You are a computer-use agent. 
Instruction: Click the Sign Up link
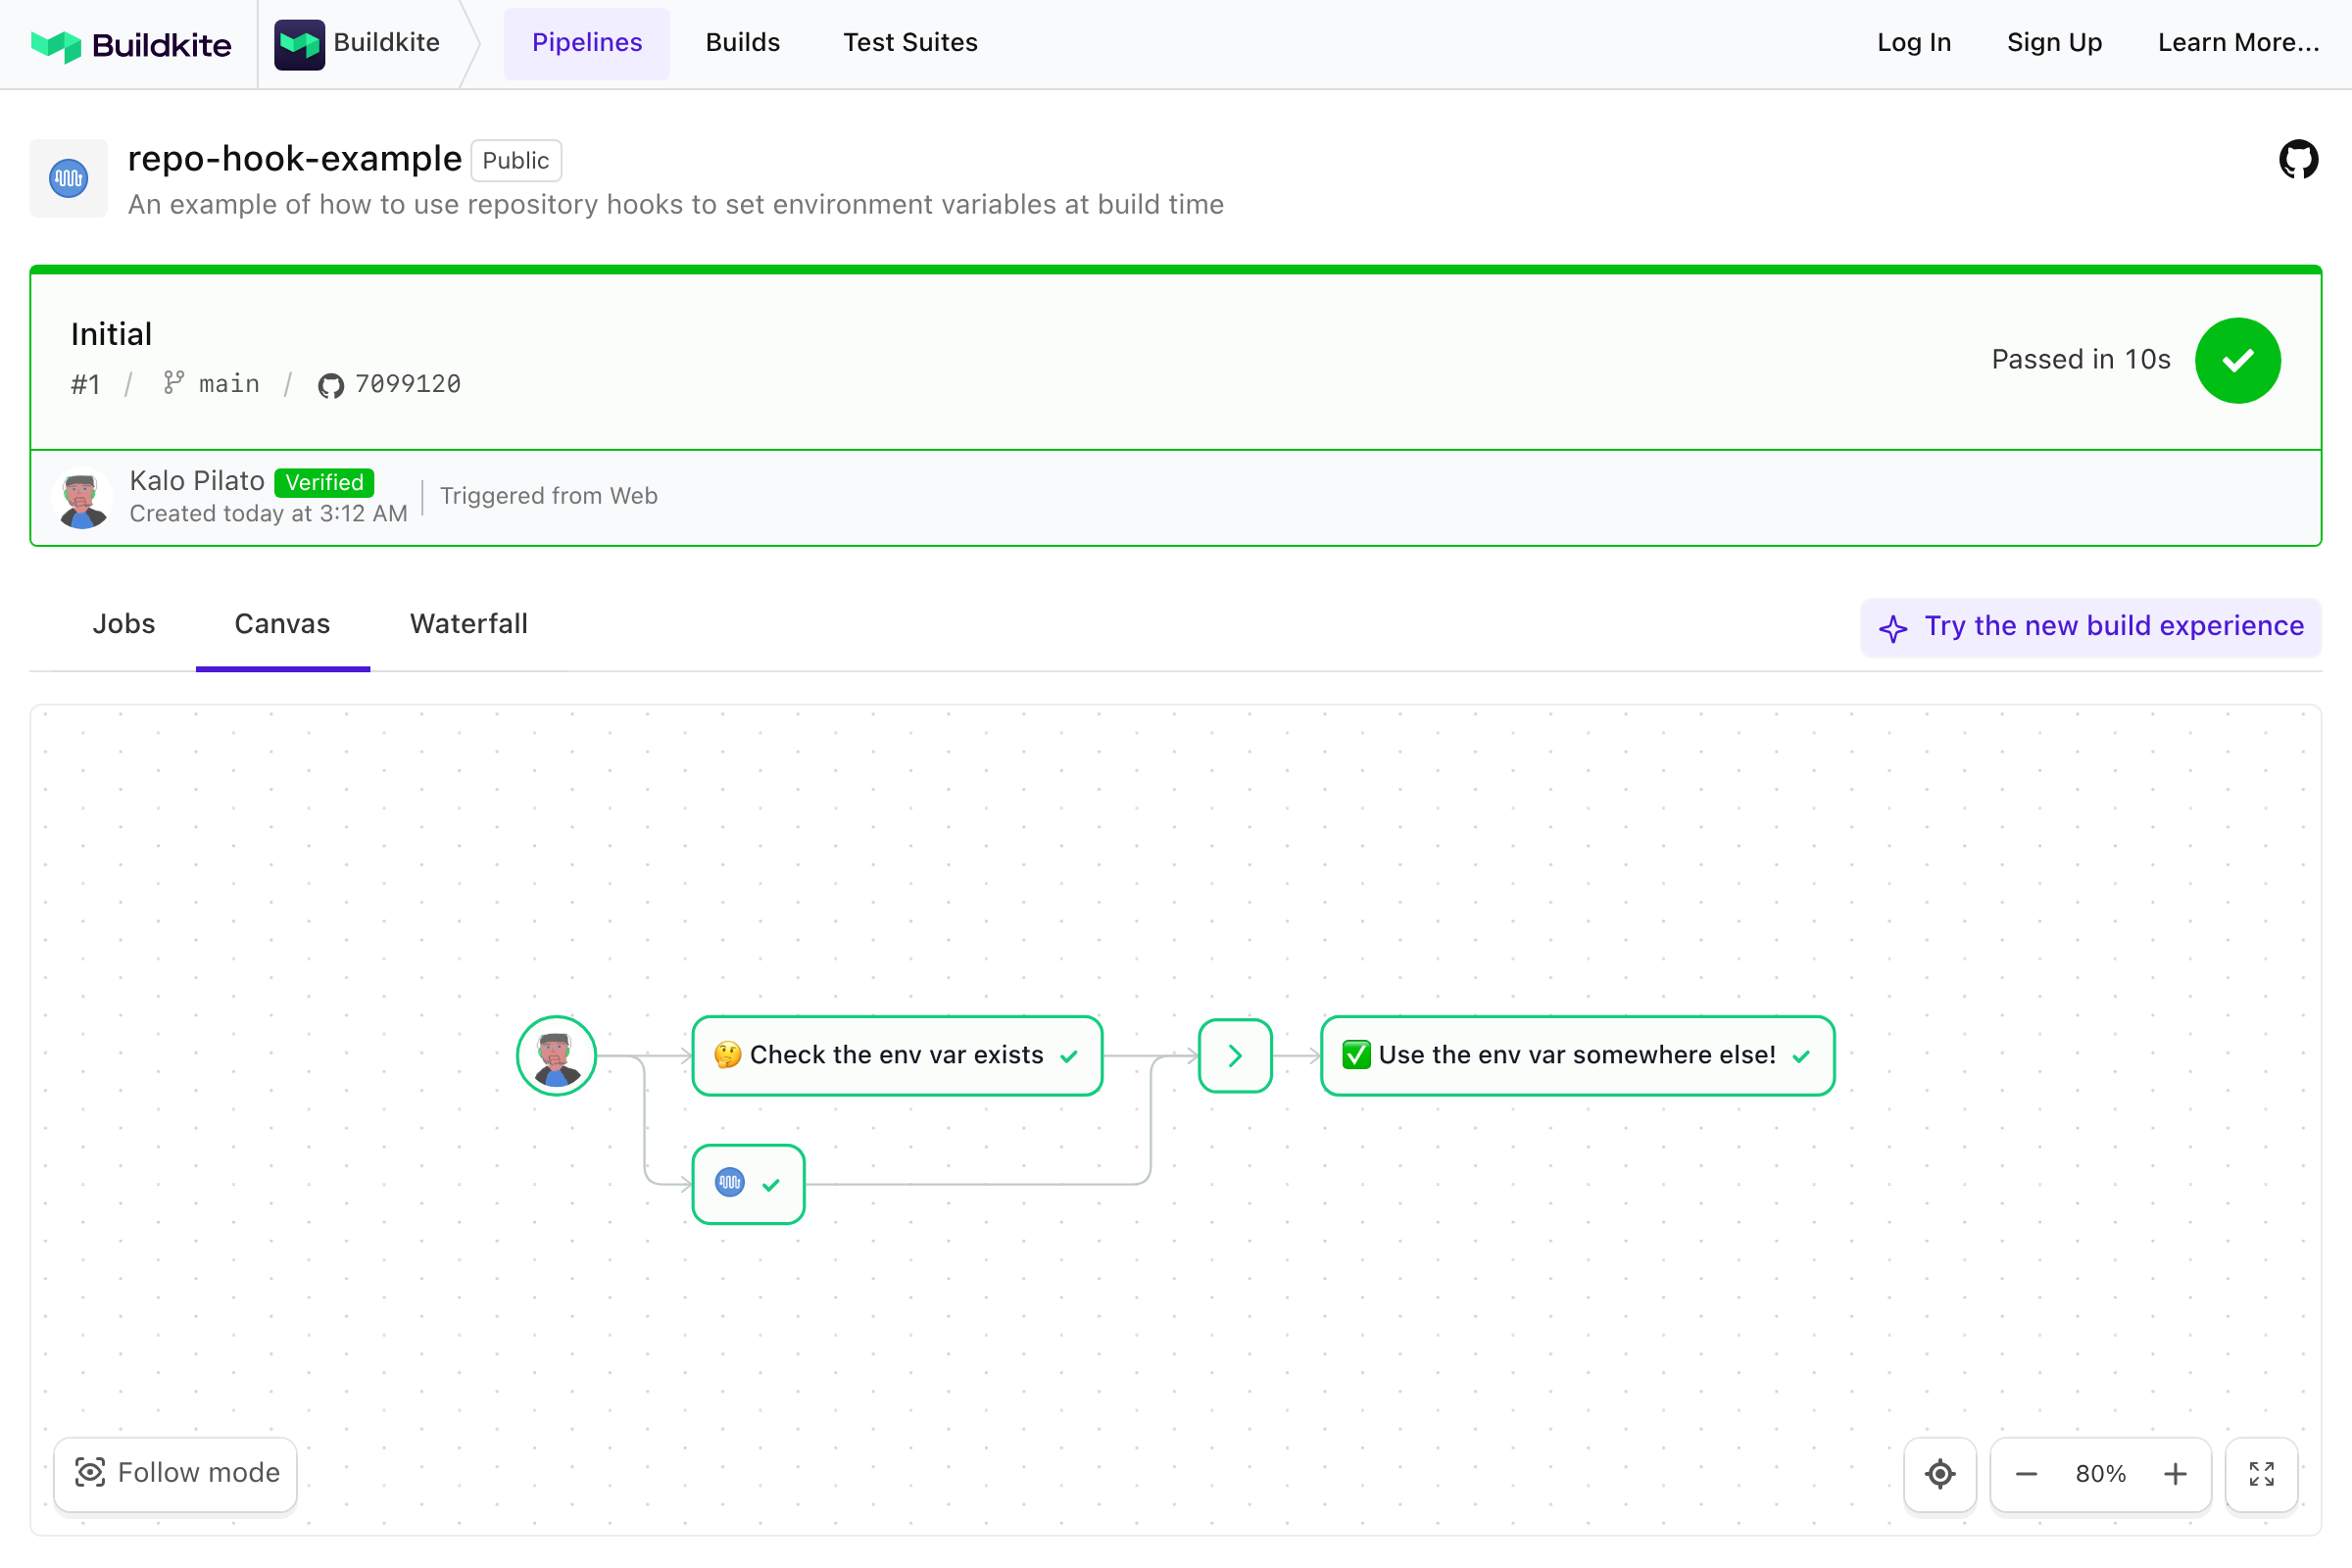2054,43
